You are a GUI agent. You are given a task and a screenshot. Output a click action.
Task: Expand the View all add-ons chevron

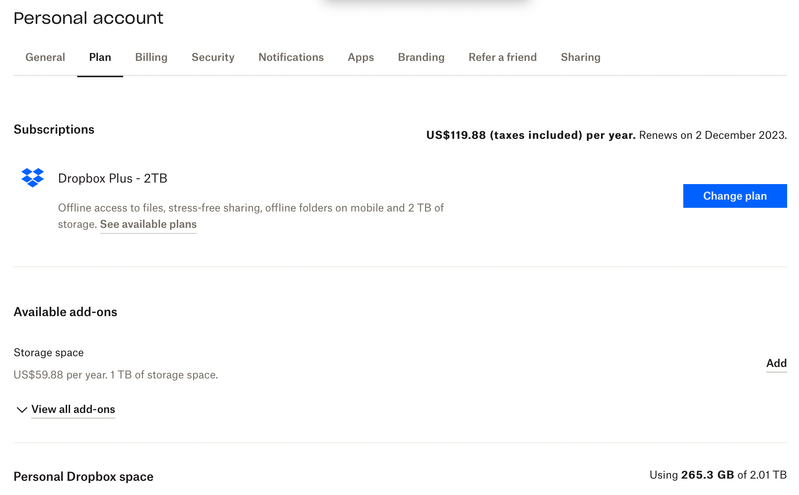click(22, 410)
